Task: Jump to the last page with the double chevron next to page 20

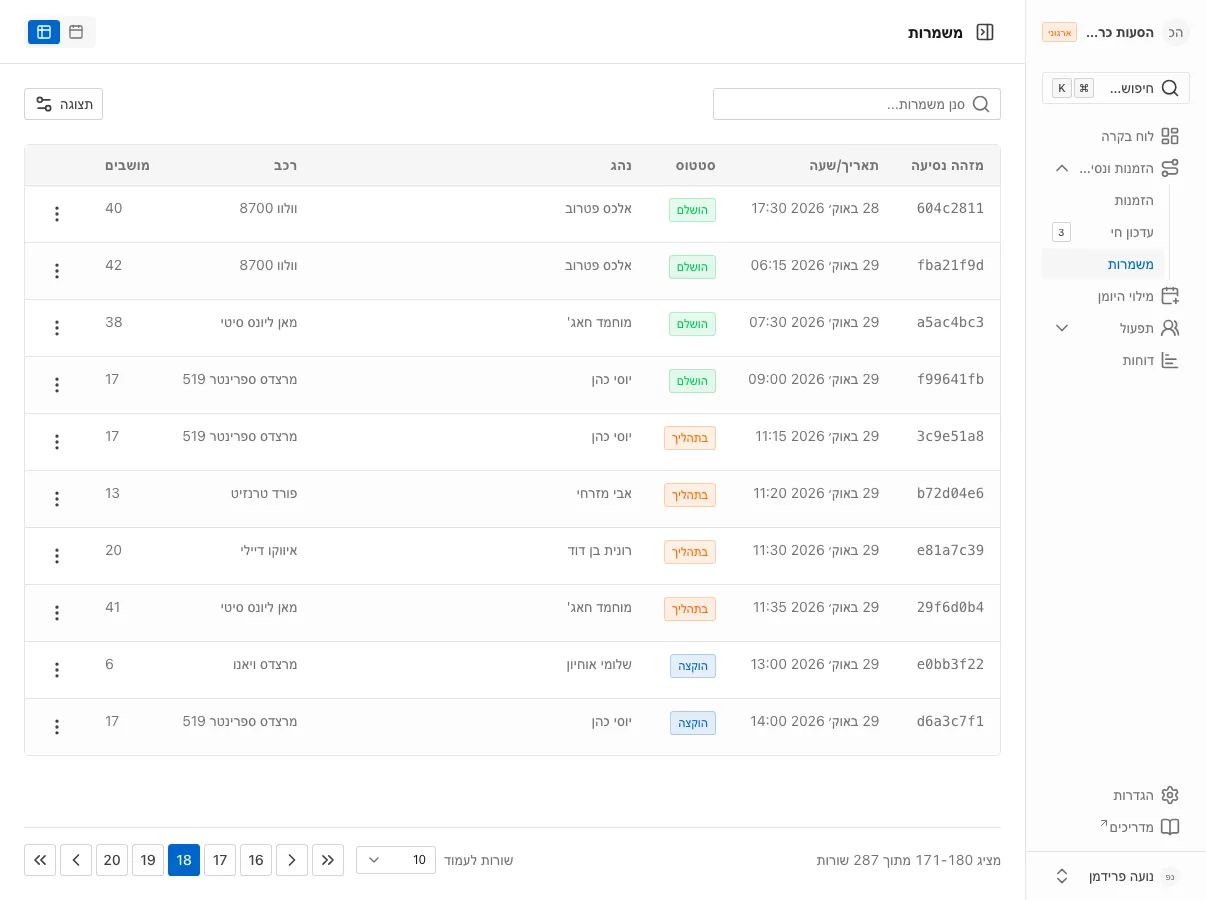Action: (x=40, y=860)
